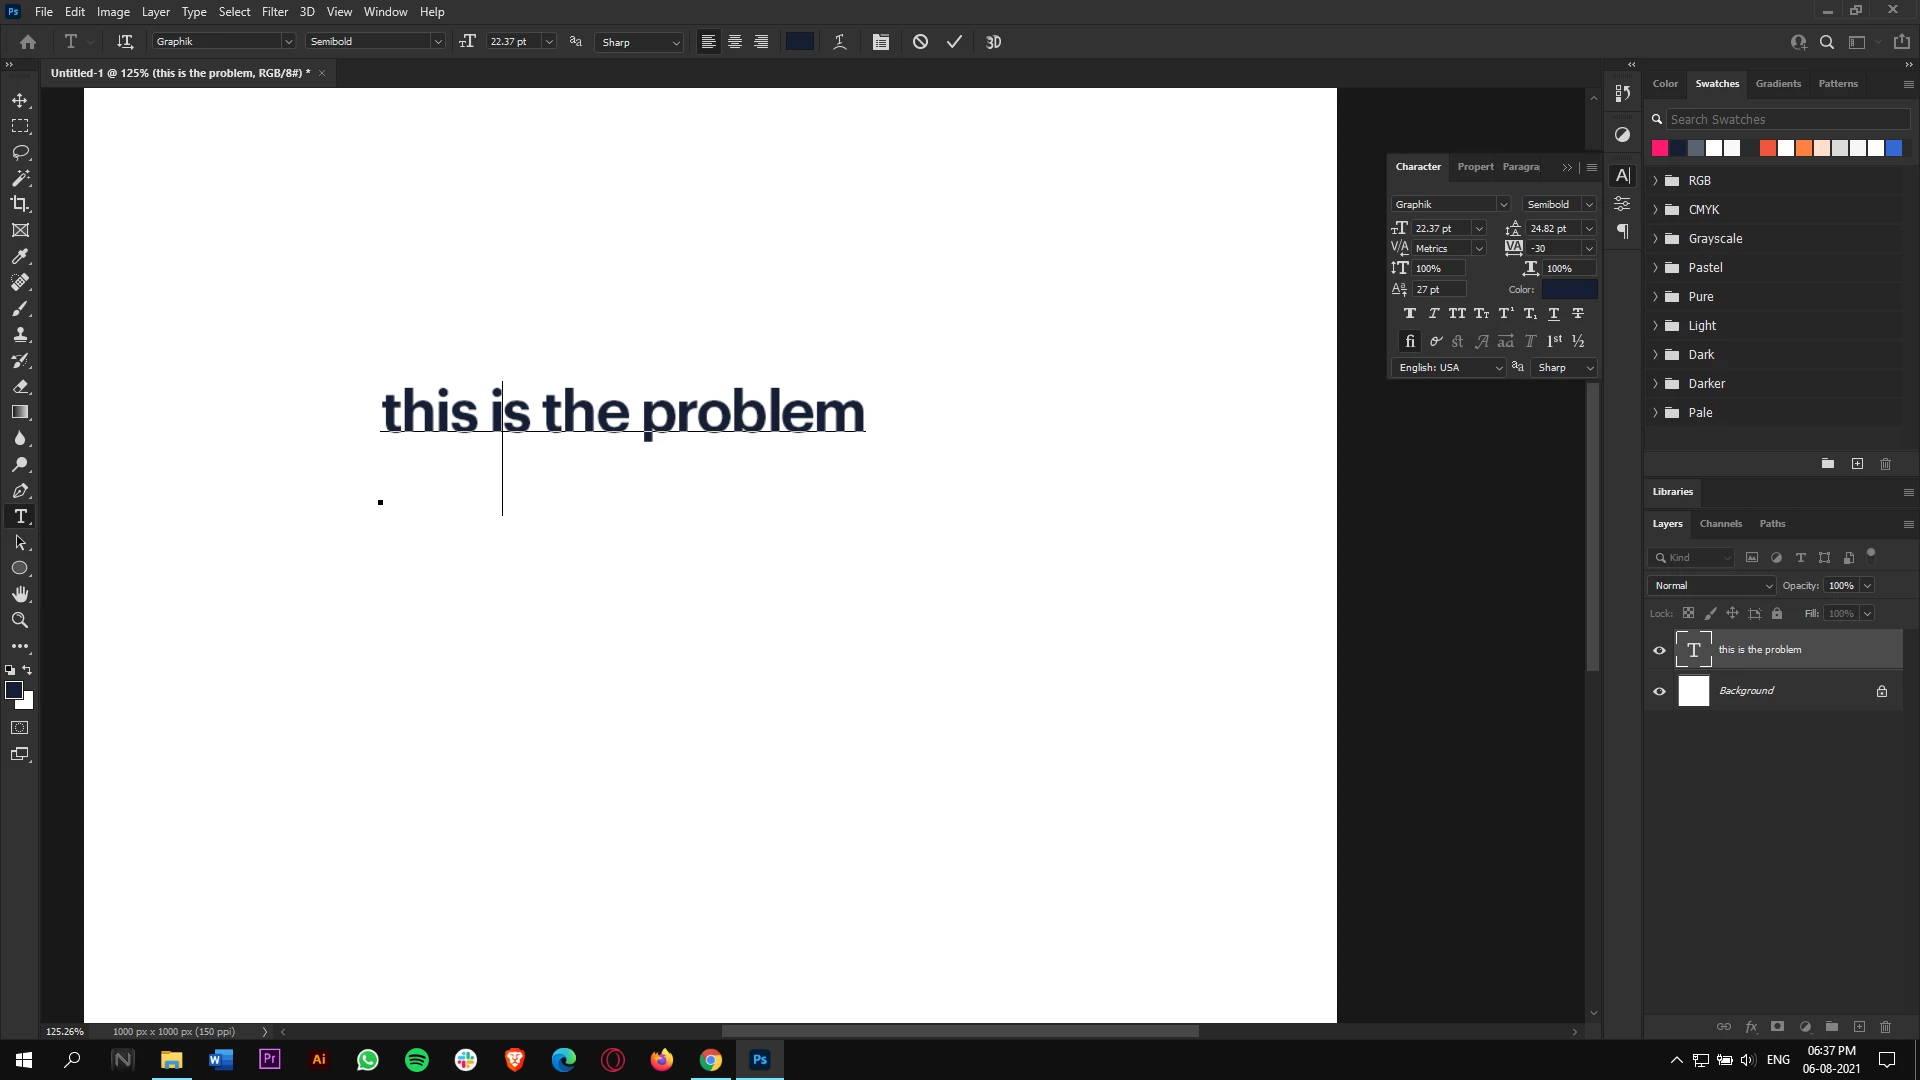Viewport: 1920px width, 1080px height.
Task: Select the Crop tool
Action: (x=20, y=204)
